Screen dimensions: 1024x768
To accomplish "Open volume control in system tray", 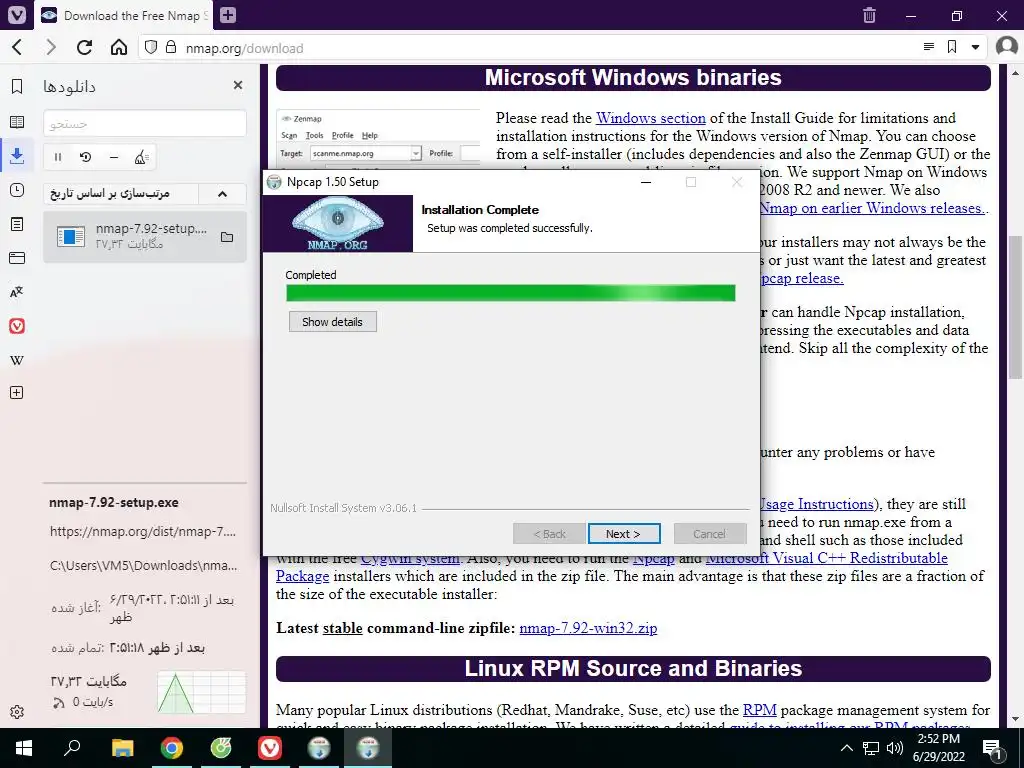I will coord(895,748).
